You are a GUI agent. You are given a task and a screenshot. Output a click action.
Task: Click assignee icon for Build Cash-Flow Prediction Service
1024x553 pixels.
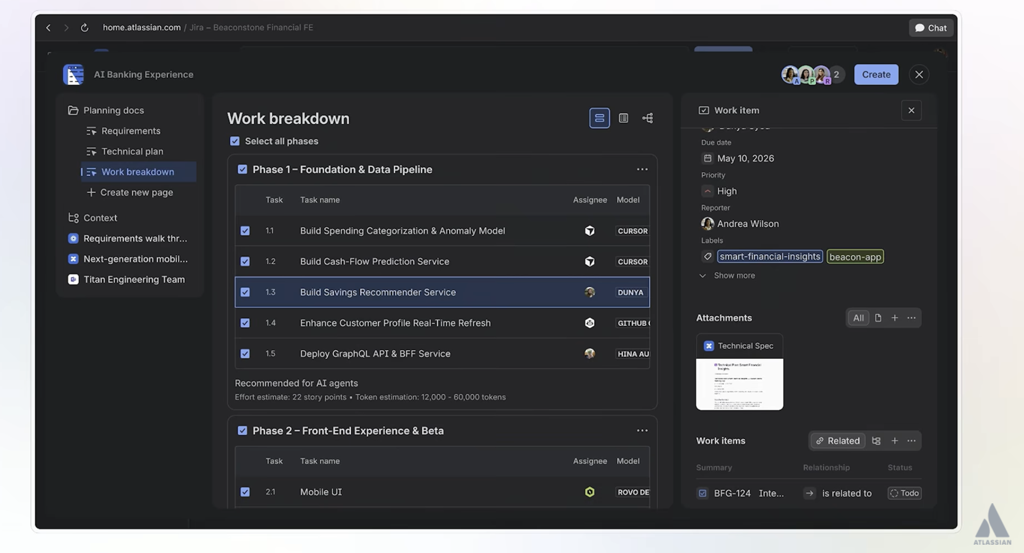pyautogui.click(x=590, y=261)
